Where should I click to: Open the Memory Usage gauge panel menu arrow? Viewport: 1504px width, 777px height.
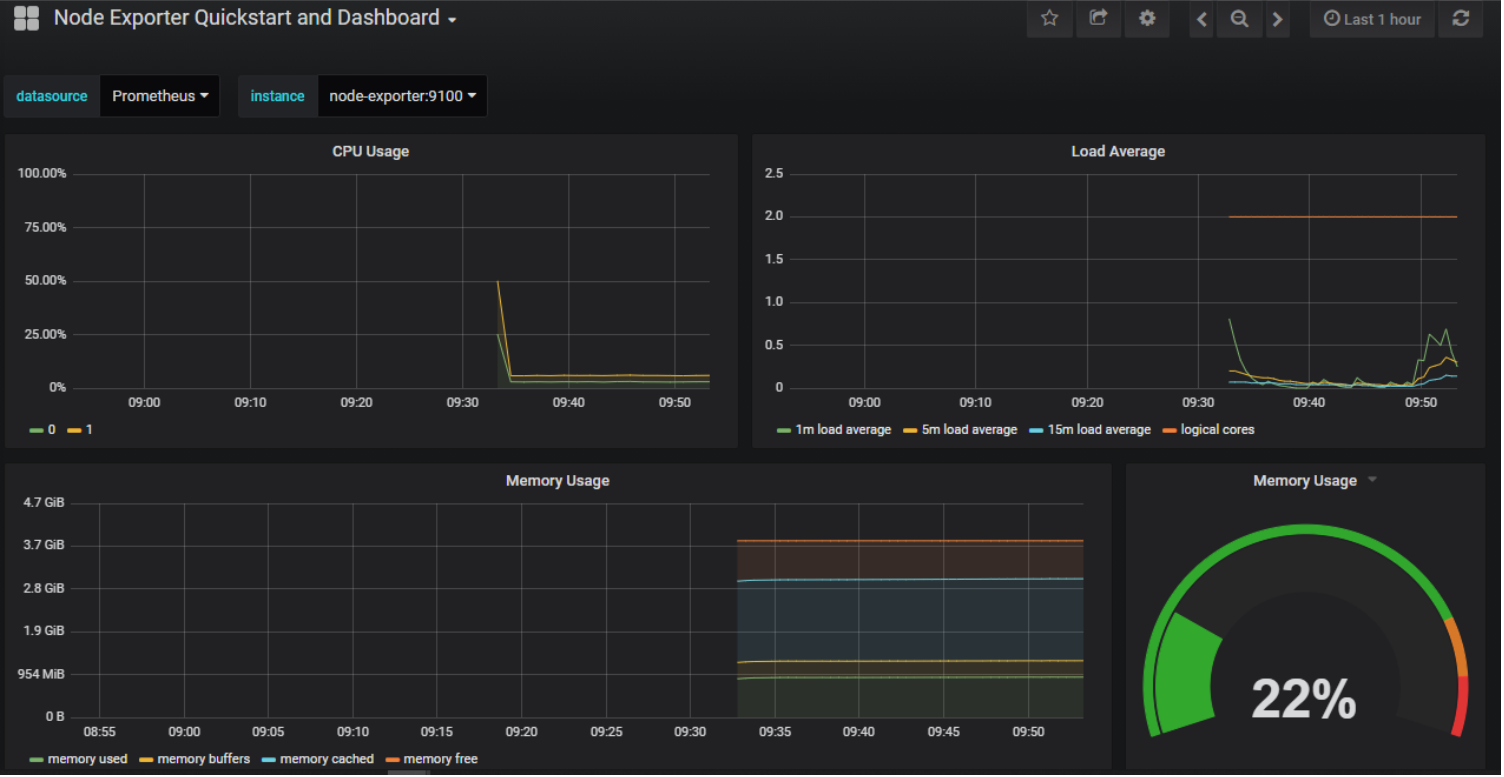1372,480
